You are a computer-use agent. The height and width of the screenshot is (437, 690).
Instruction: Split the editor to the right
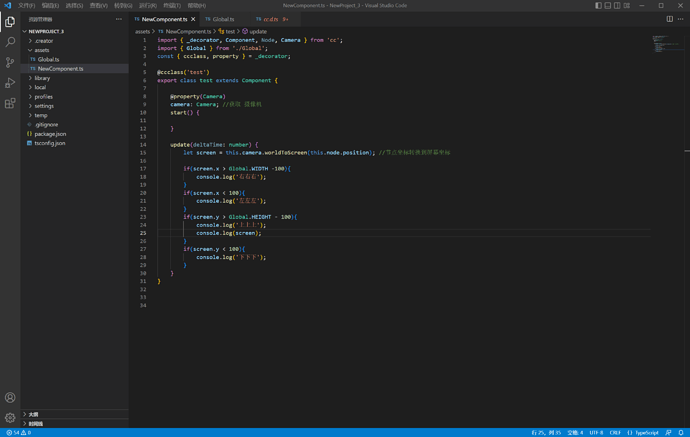pyautogui.click(x=670, y=19)
